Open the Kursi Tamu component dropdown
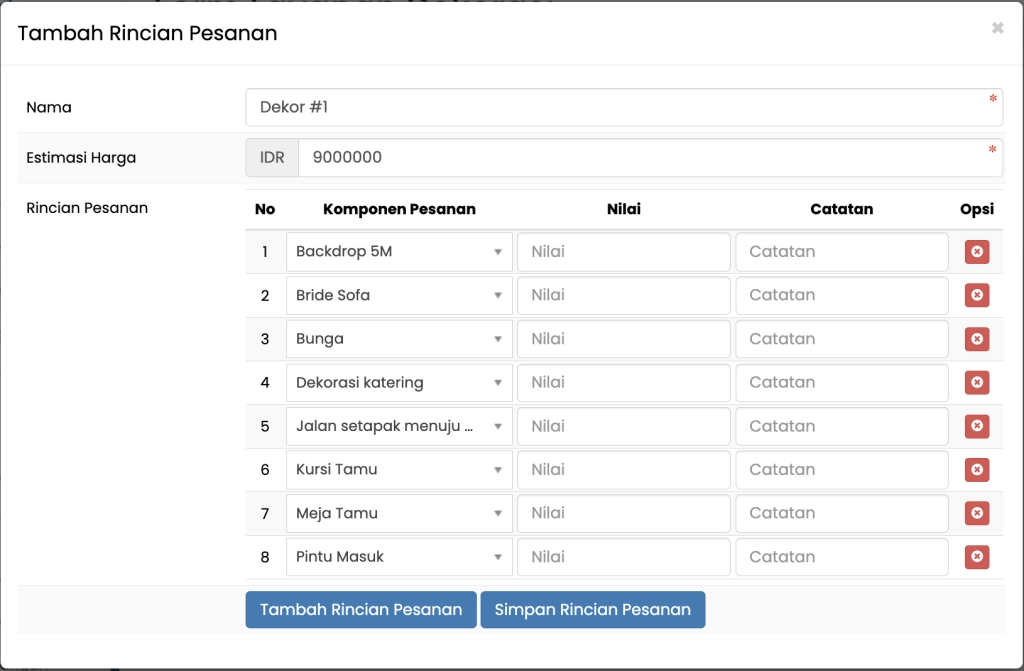Screen dimensions: 1024x671 click(x=398, y=470)
